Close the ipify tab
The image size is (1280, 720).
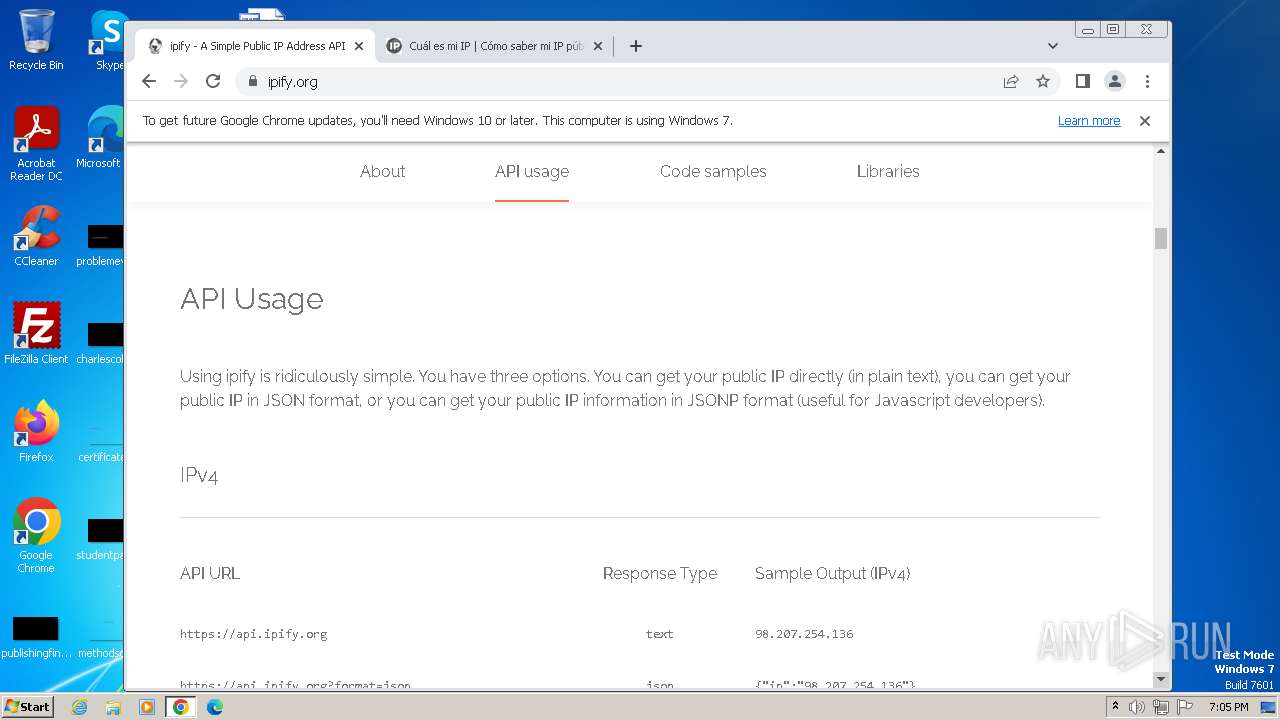click(359, 46)
